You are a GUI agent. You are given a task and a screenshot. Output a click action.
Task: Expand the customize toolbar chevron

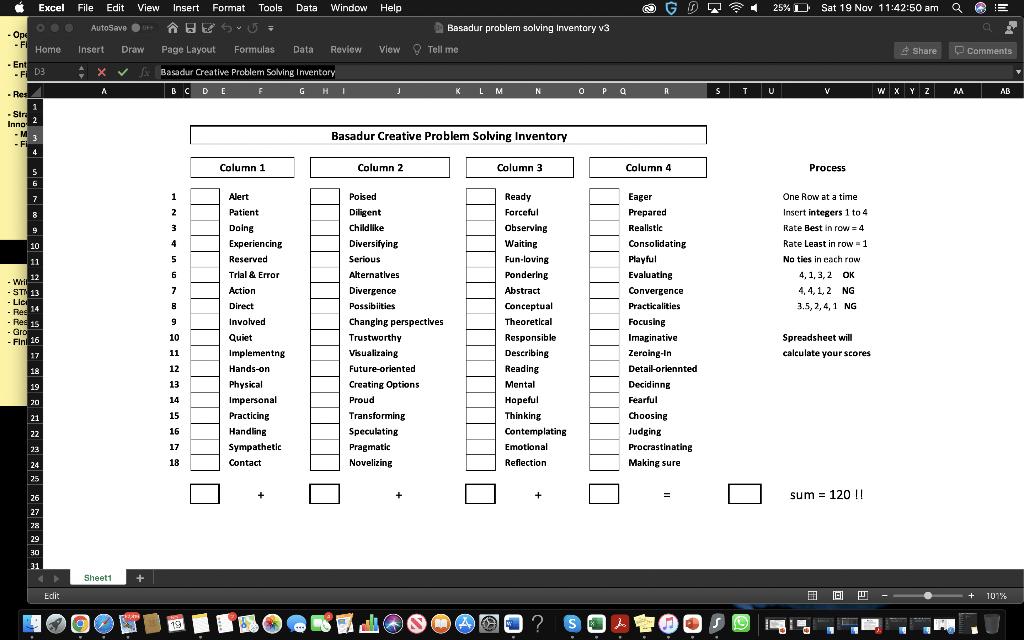(x=270, y=30)
